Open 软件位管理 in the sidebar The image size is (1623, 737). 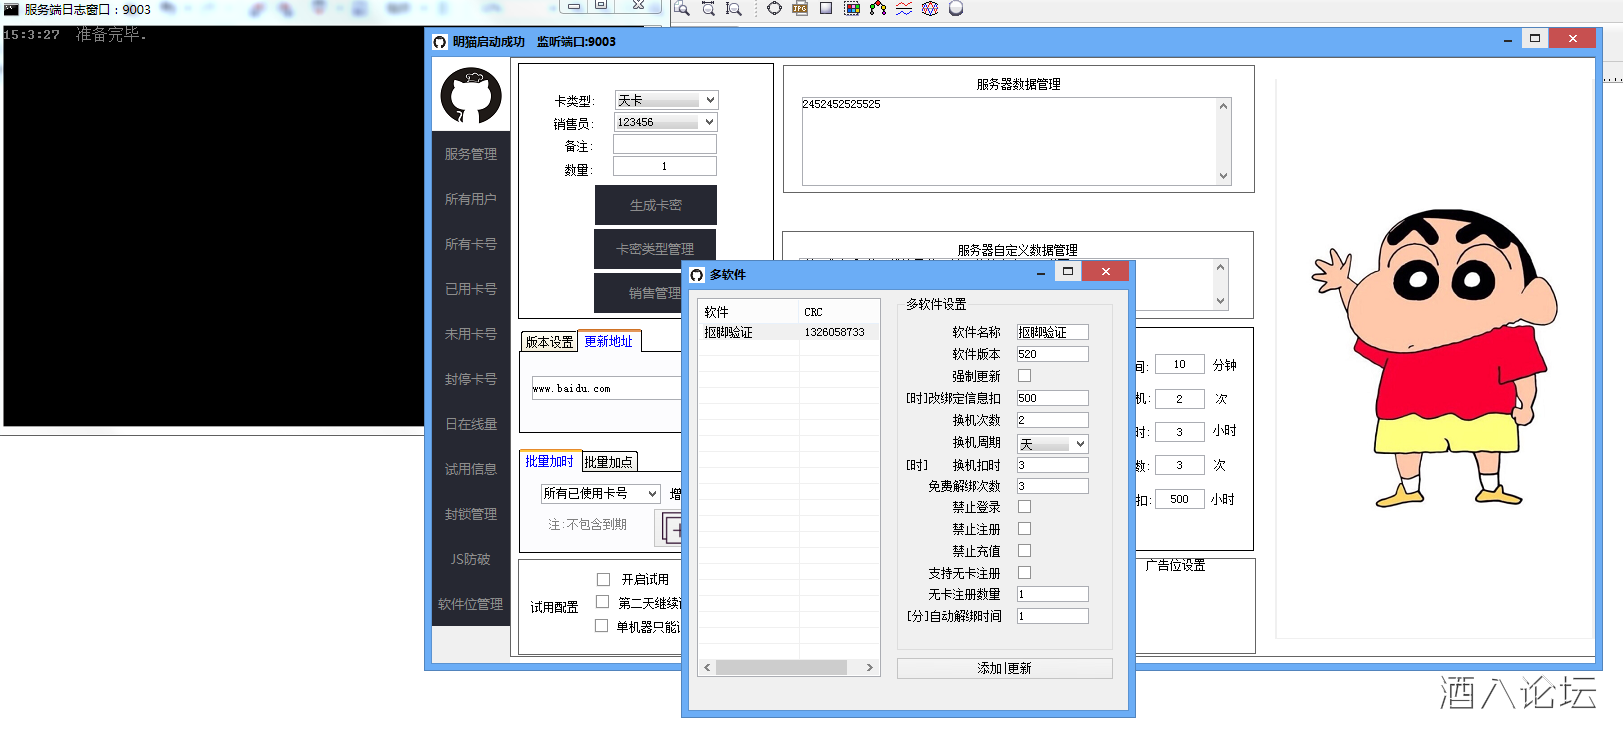coord(471,604)
